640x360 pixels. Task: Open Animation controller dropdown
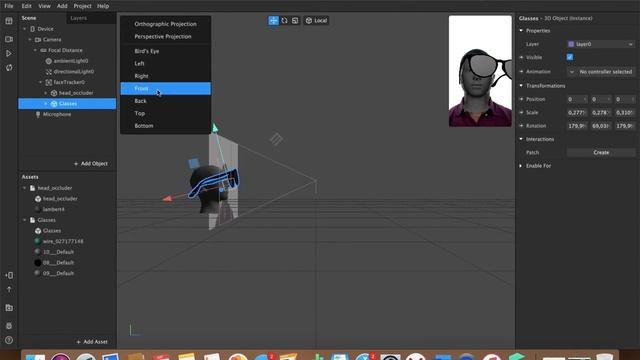pos(601,72)
